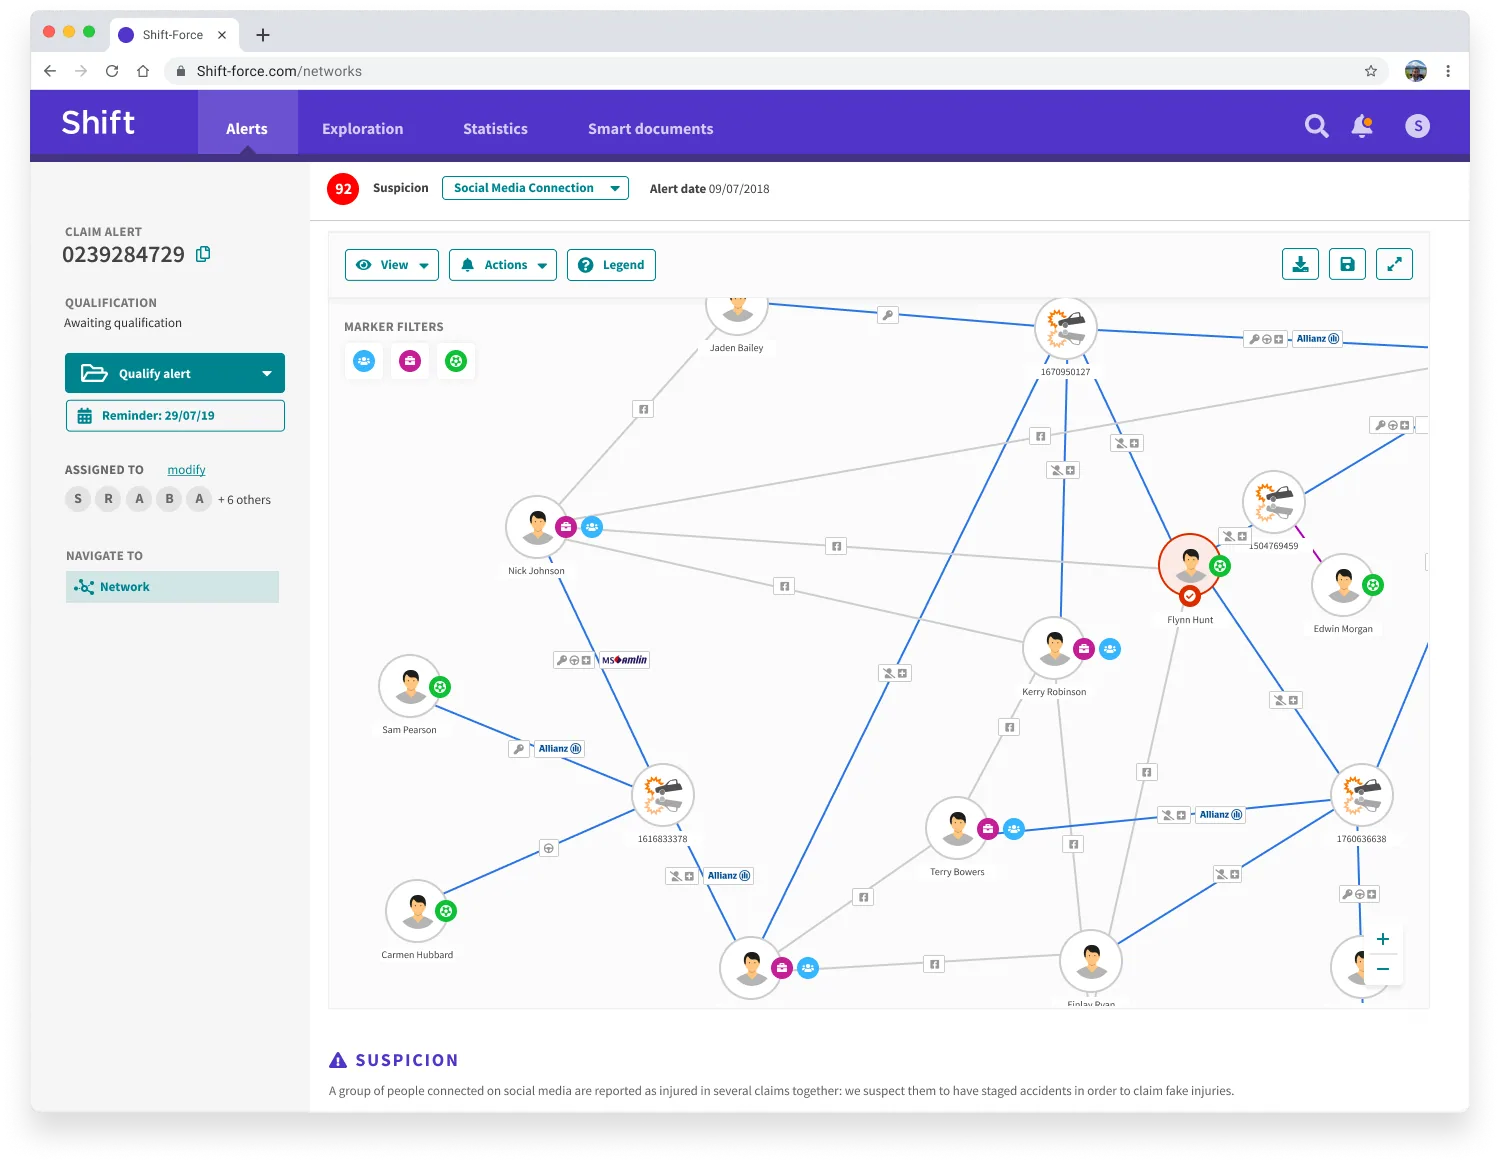Viewport: 1500px width, 1163px height.
Task: Click Alert date 09/07/2018 text
Action: pos(709,189)
